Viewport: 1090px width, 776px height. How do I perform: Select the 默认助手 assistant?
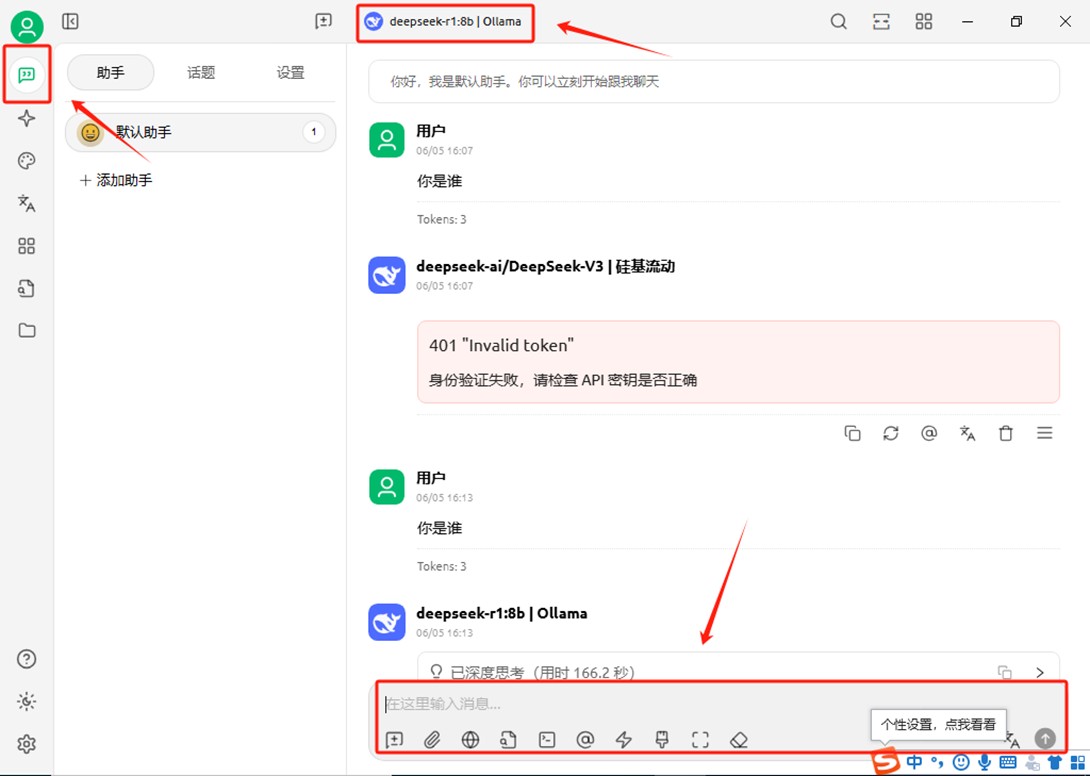pyautogui.click(x=200, y=132)
